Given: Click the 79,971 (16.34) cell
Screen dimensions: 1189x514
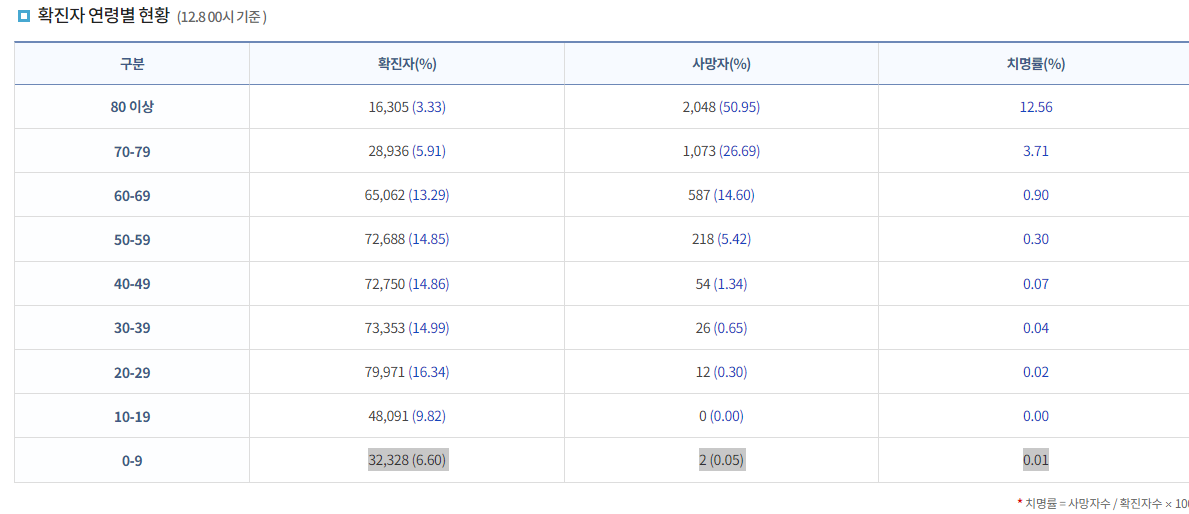Looking at the screenshot, I should point(407,372).
